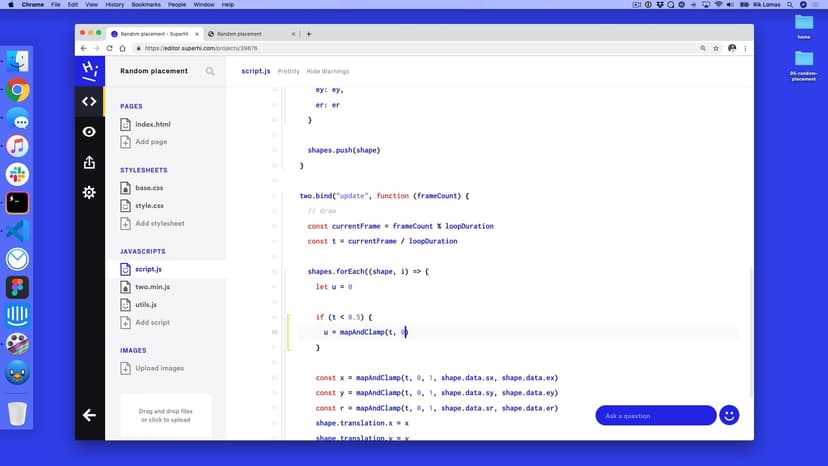828x466 pixels.
Task: Open project settings gear icon
Action: (89, 192)
